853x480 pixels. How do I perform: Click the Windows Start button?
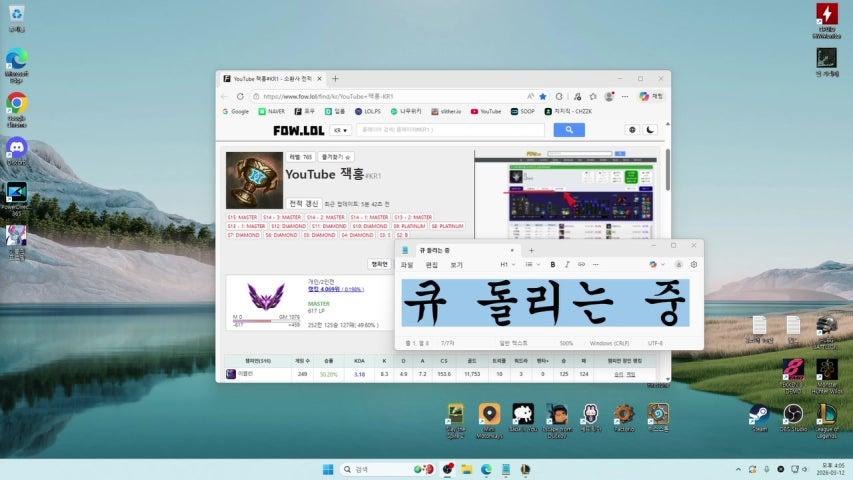tap(328, 469)
